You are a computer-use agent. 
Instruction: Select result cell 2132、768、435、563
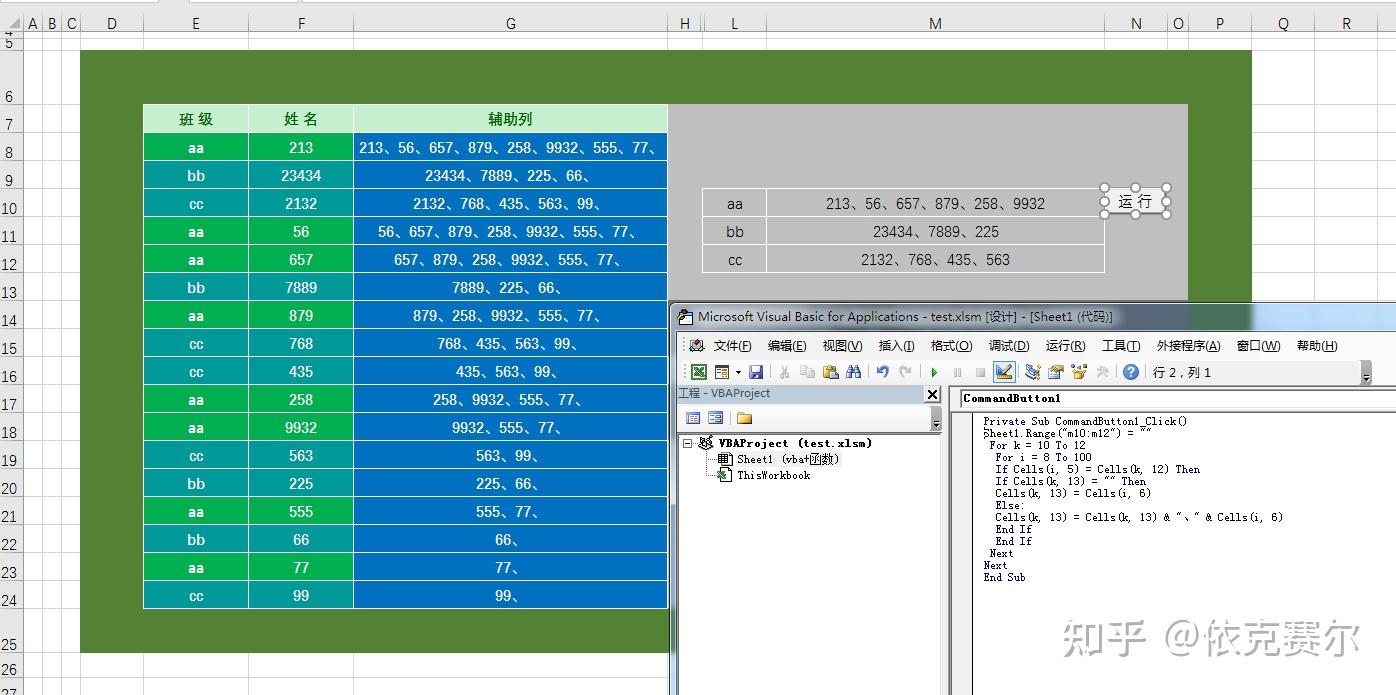[x=935, y=259]
